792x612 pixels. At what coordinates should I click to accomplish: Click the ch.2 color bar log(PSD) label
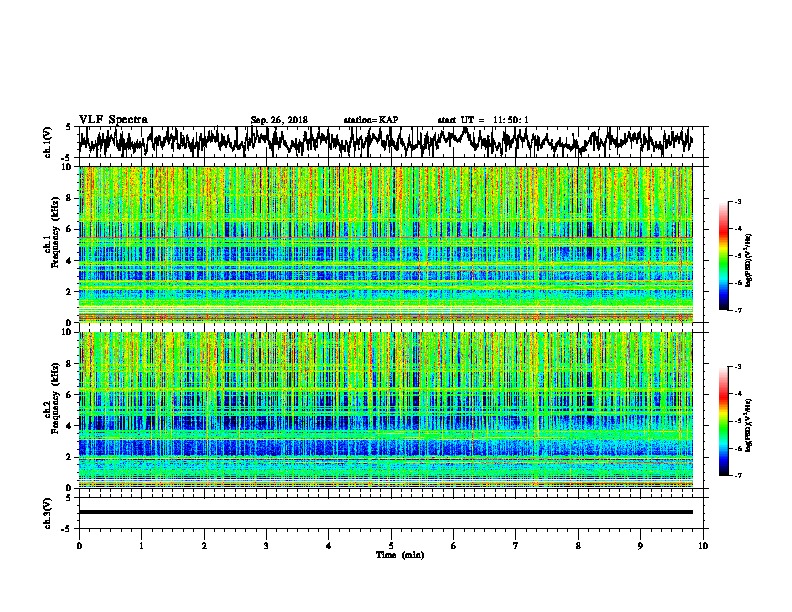pyautogui.click(x=749, y=424)
